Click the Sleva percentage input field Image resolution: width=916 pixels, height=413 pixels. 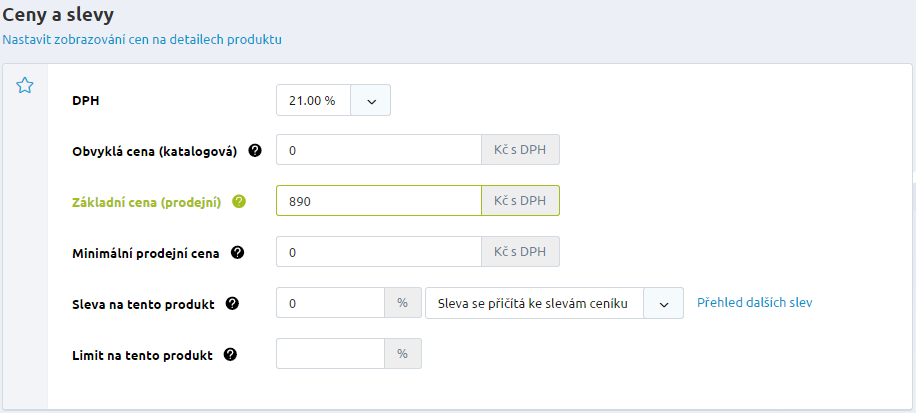(x=329, y=304)
